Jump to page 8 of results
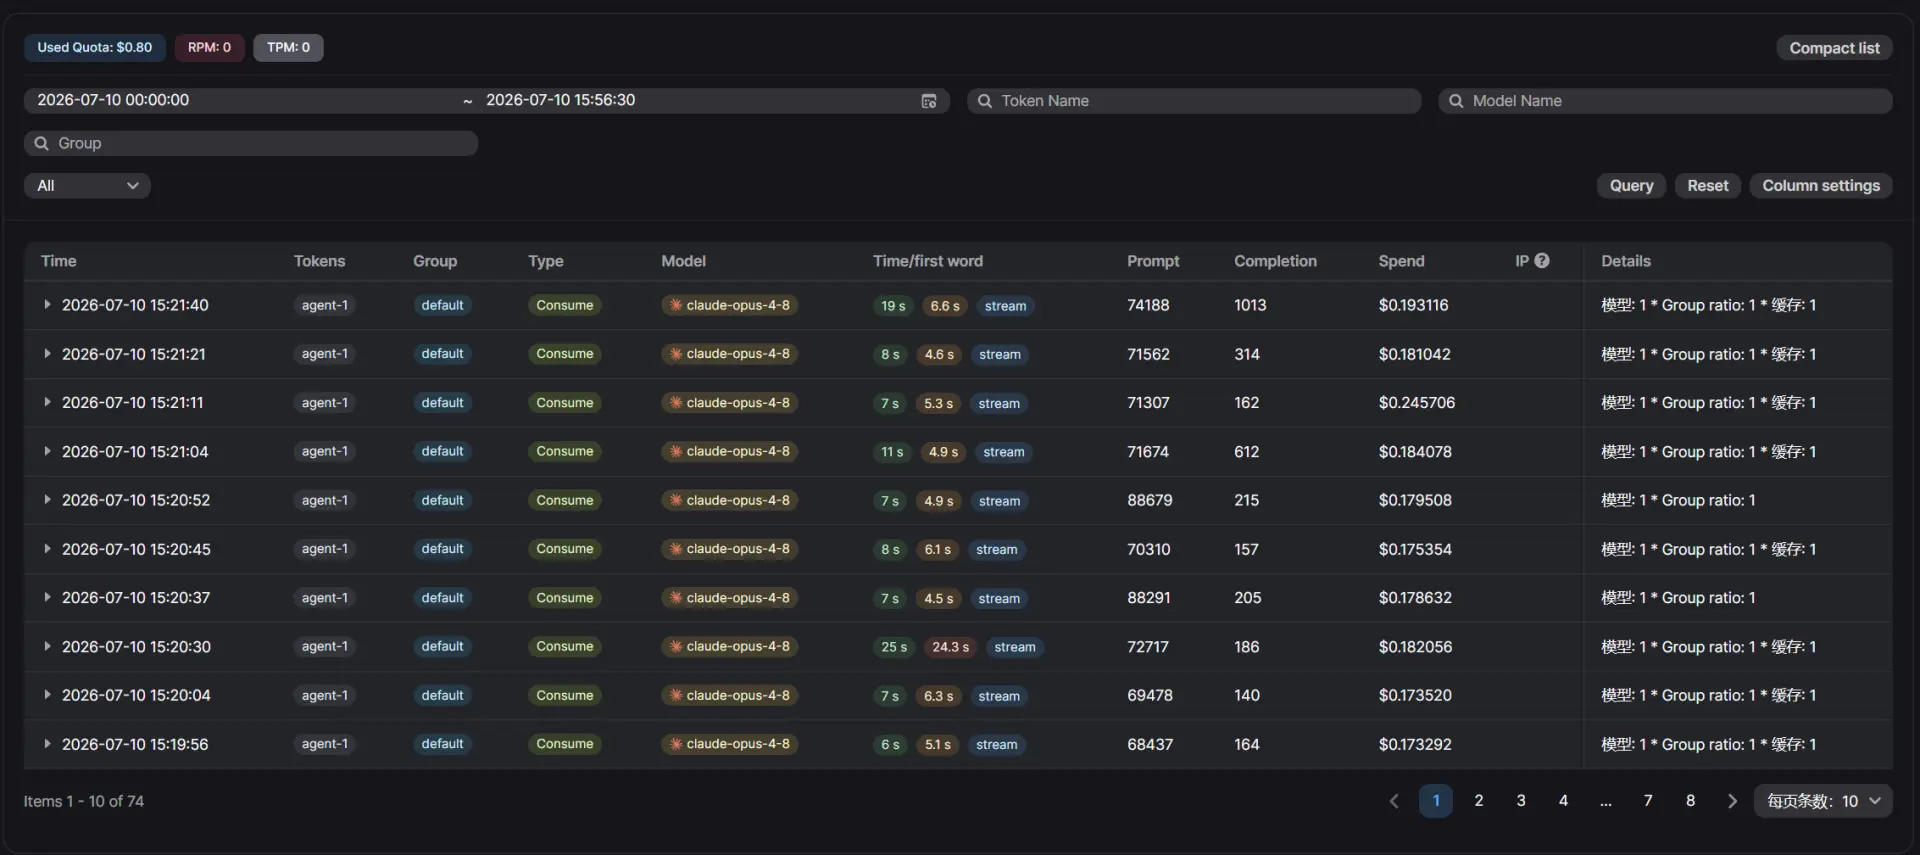 1690,801
